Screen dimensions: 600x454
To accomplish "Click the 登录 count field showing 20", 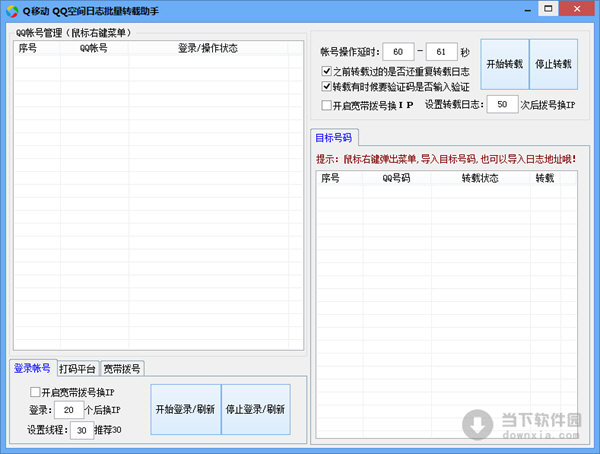I will point(68,410).
